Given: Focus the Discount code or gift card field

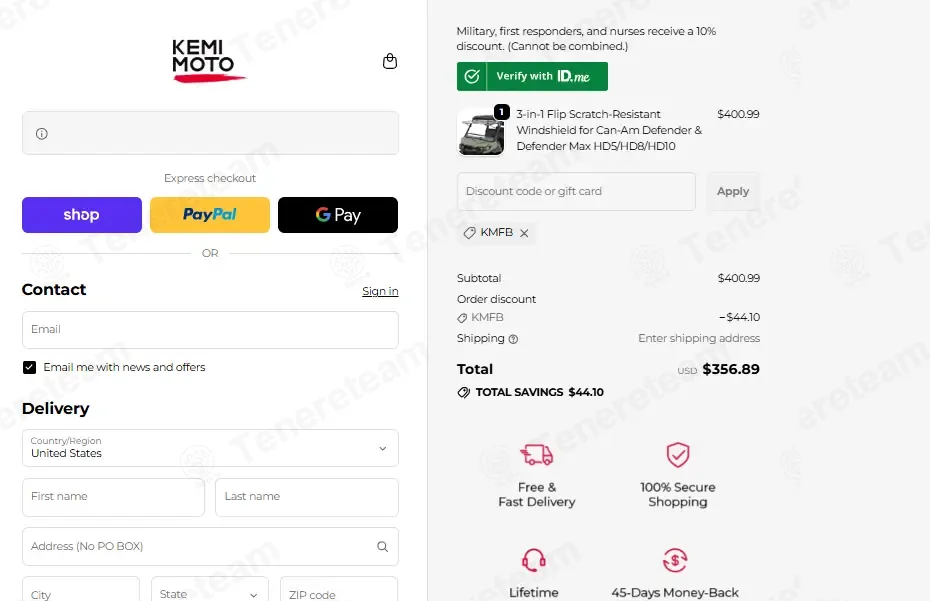Looking at the screenshot, I should pyautogui.click(x=576, y=192).
